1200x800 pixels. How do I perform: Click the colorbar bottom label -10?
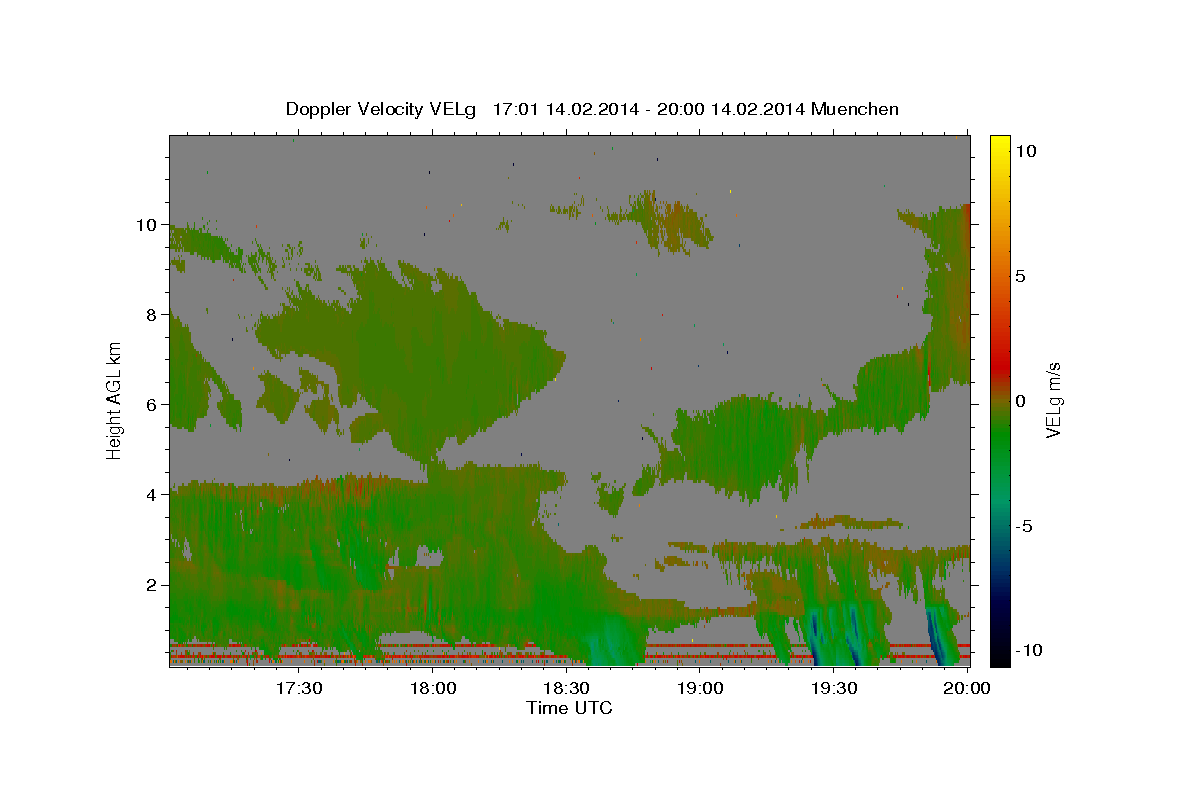coord(1028,651)
